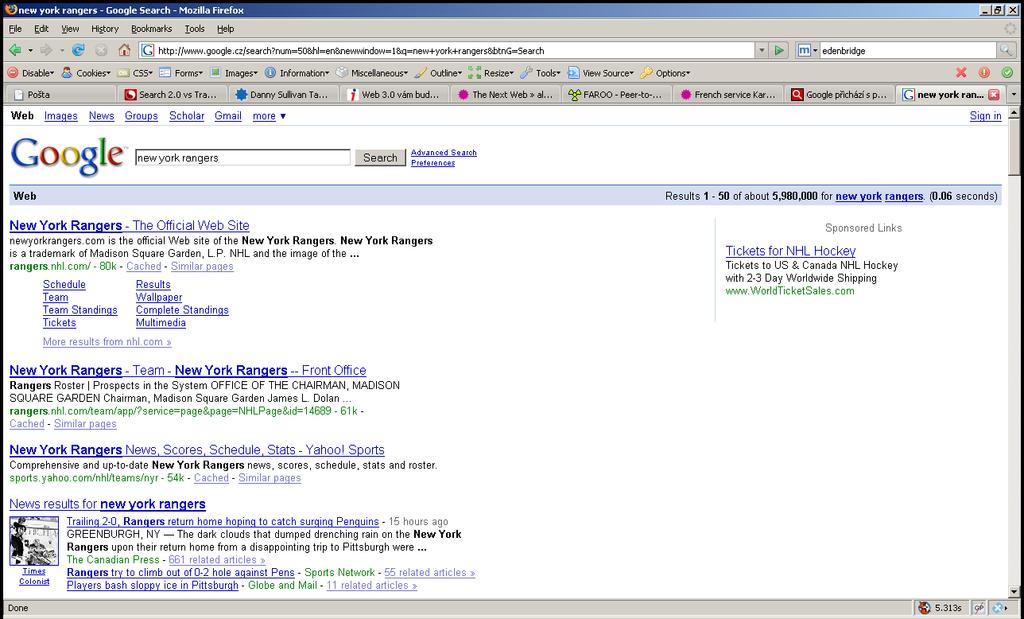Show all tabs list dropdown arrow
This screenshot has width=1024, height=619.
(x=1014, y=95)
